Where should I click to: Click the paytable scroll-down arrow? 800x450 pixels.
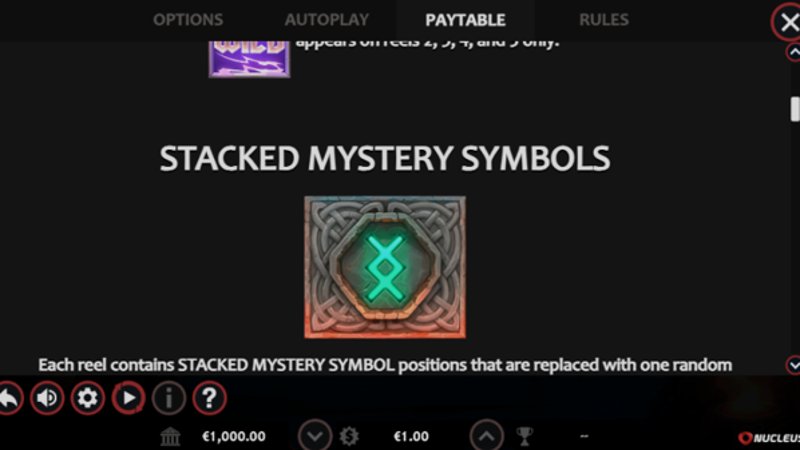(794, 365)
